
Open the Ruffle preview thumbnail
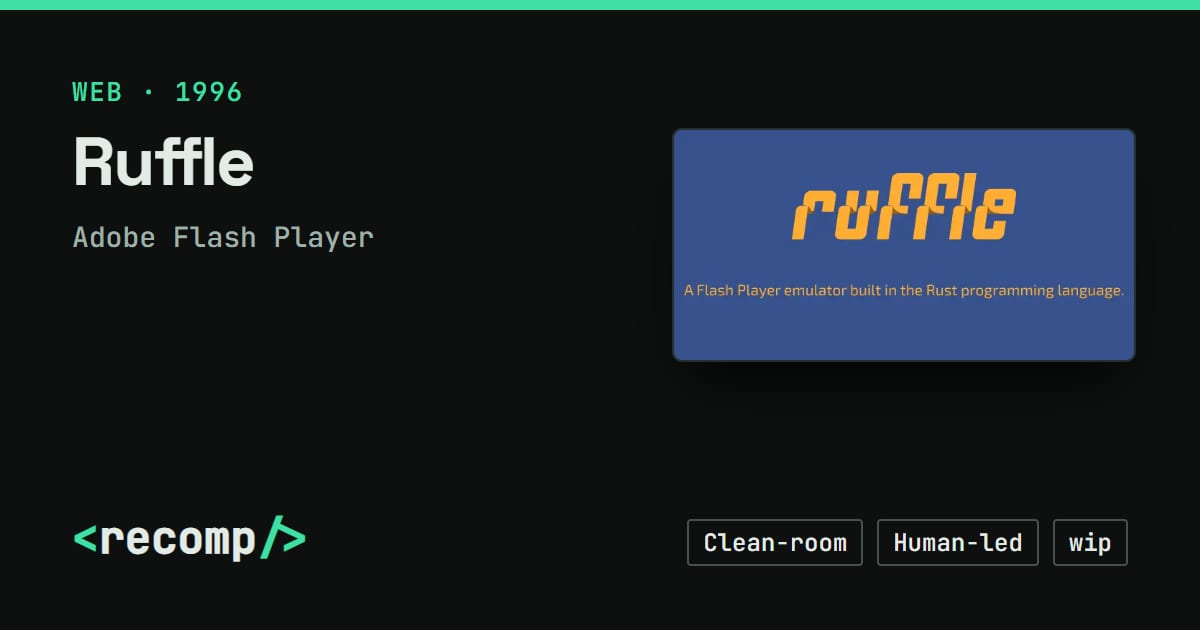904,245
